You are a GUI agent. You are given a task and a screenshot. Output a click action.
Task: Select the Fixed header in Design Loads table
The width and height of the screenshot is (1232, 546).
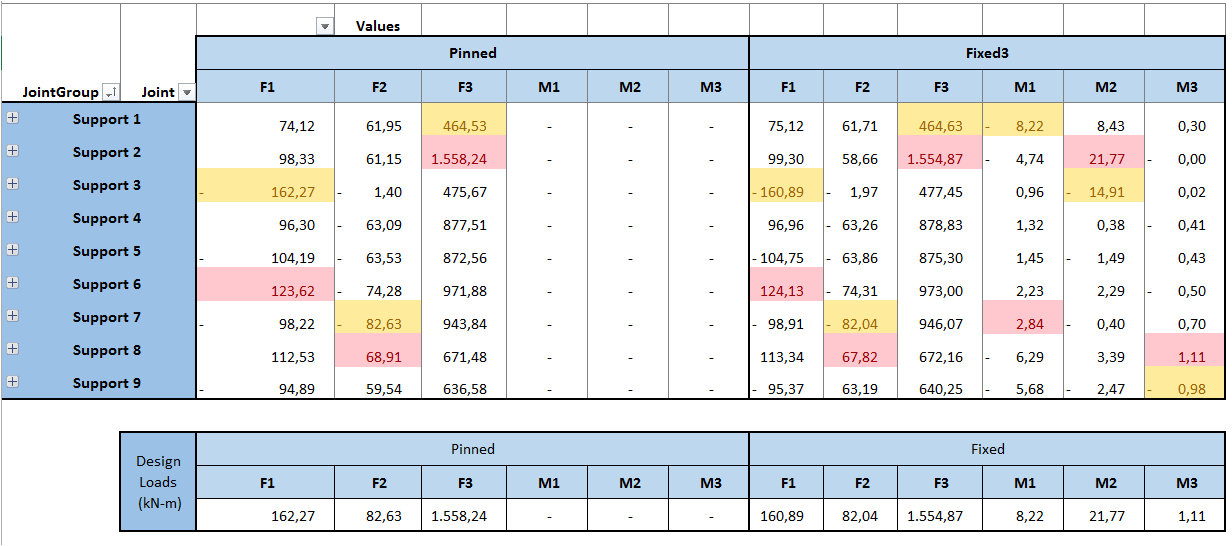(987, 449)
